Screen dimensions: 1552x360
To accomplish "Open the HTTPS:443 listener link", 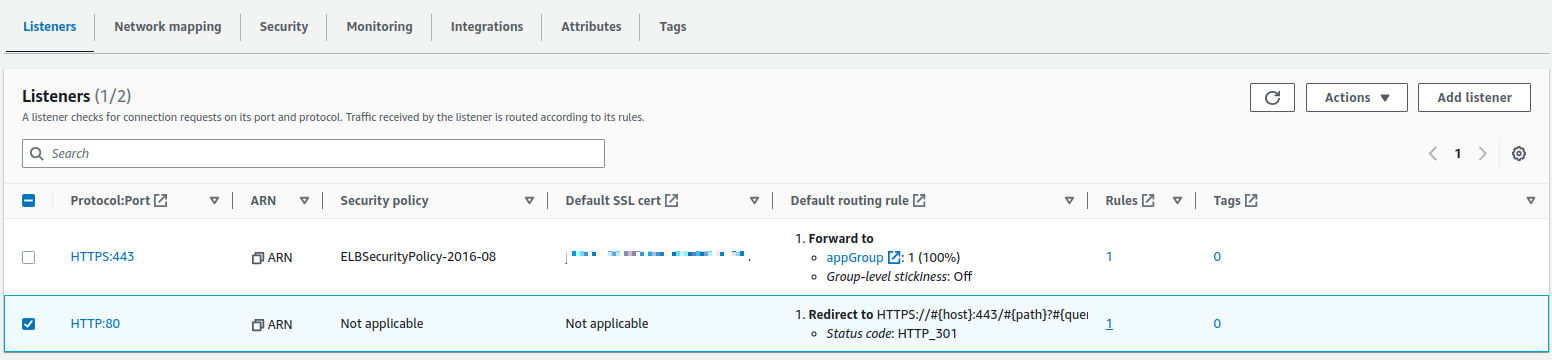I will pyautogui.click(x=102, y=257).
